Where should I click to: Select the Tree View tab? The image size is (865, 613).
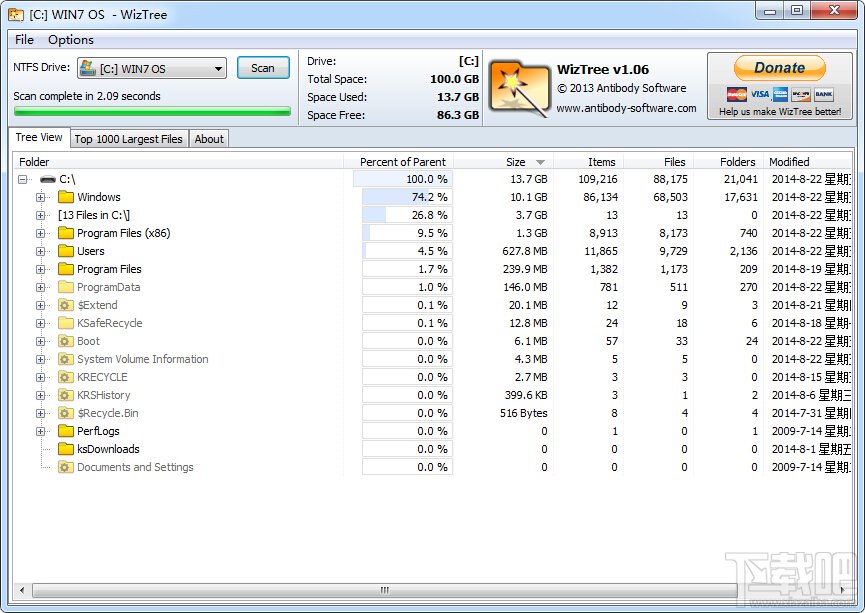(39, 137)
